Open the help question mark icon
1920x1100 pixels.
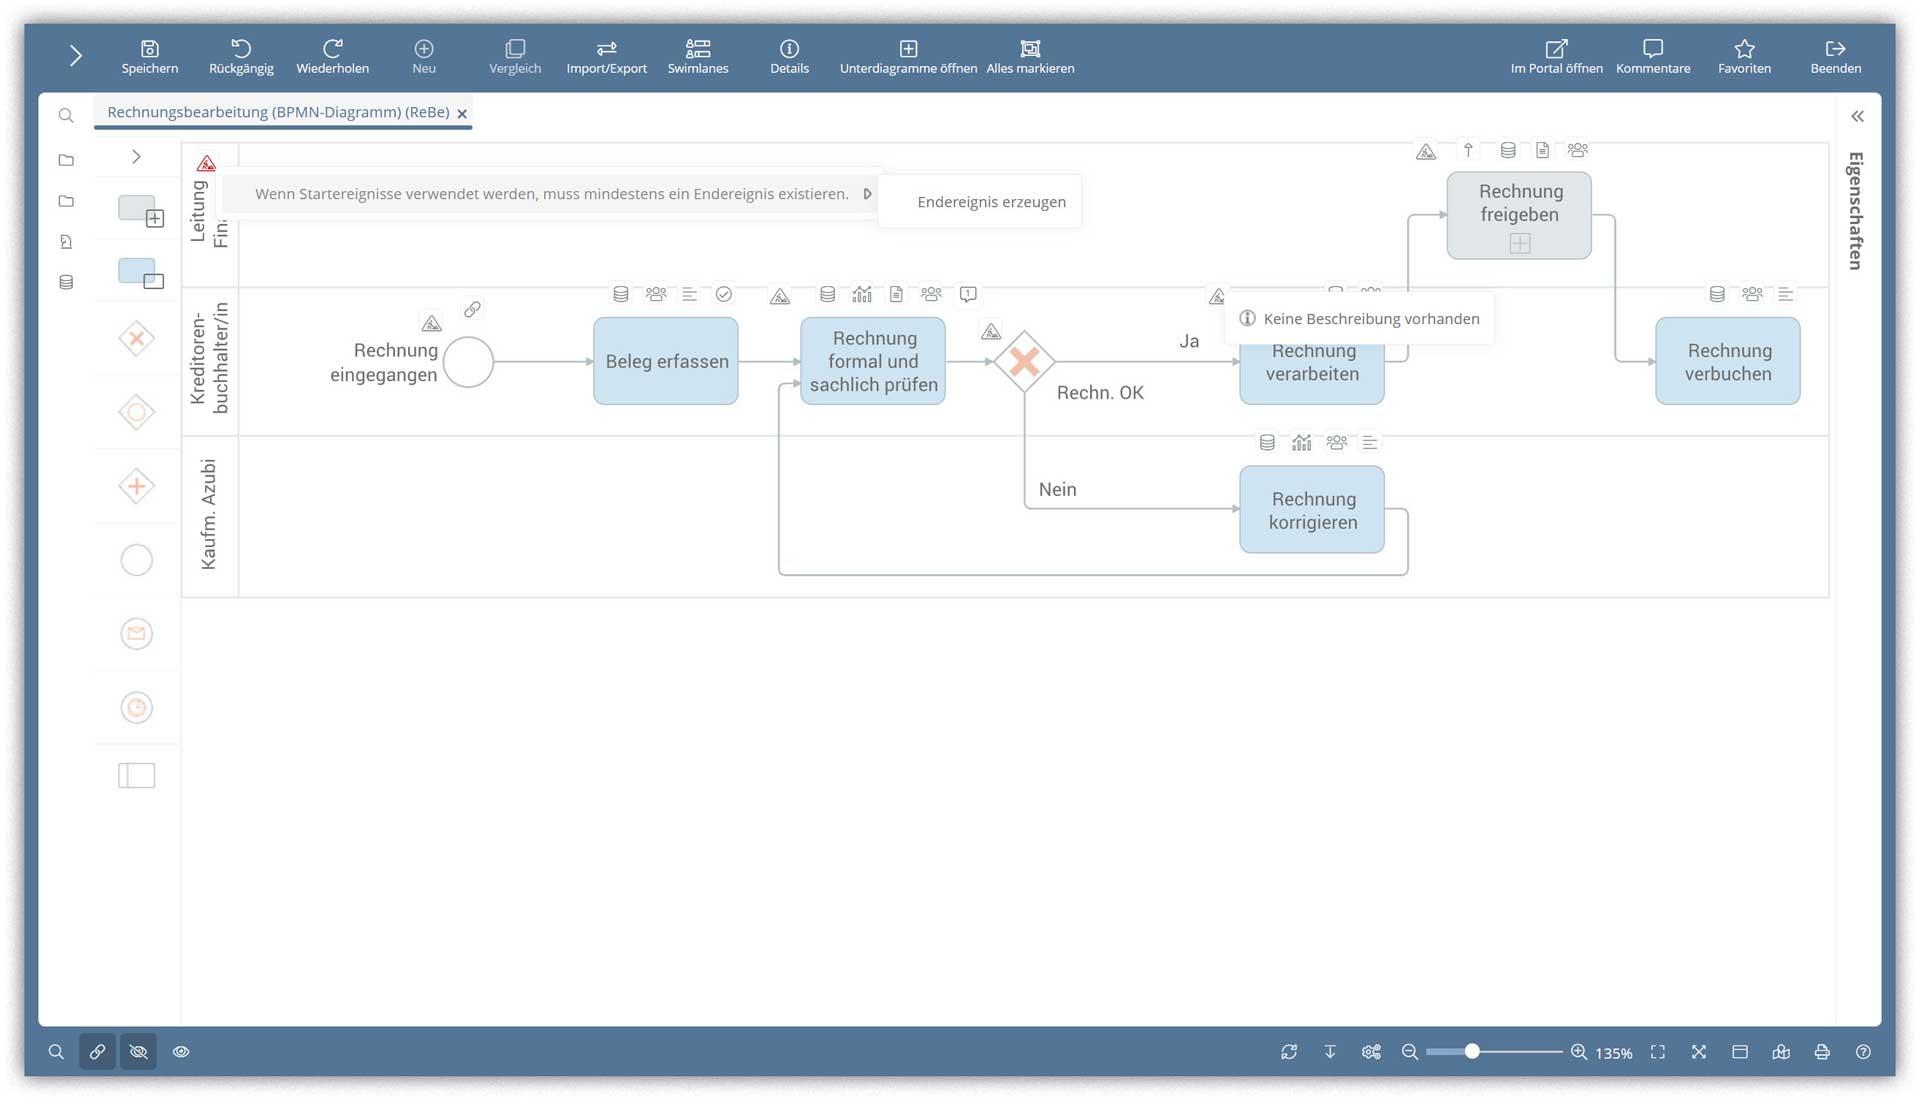click(1863, 1052)
